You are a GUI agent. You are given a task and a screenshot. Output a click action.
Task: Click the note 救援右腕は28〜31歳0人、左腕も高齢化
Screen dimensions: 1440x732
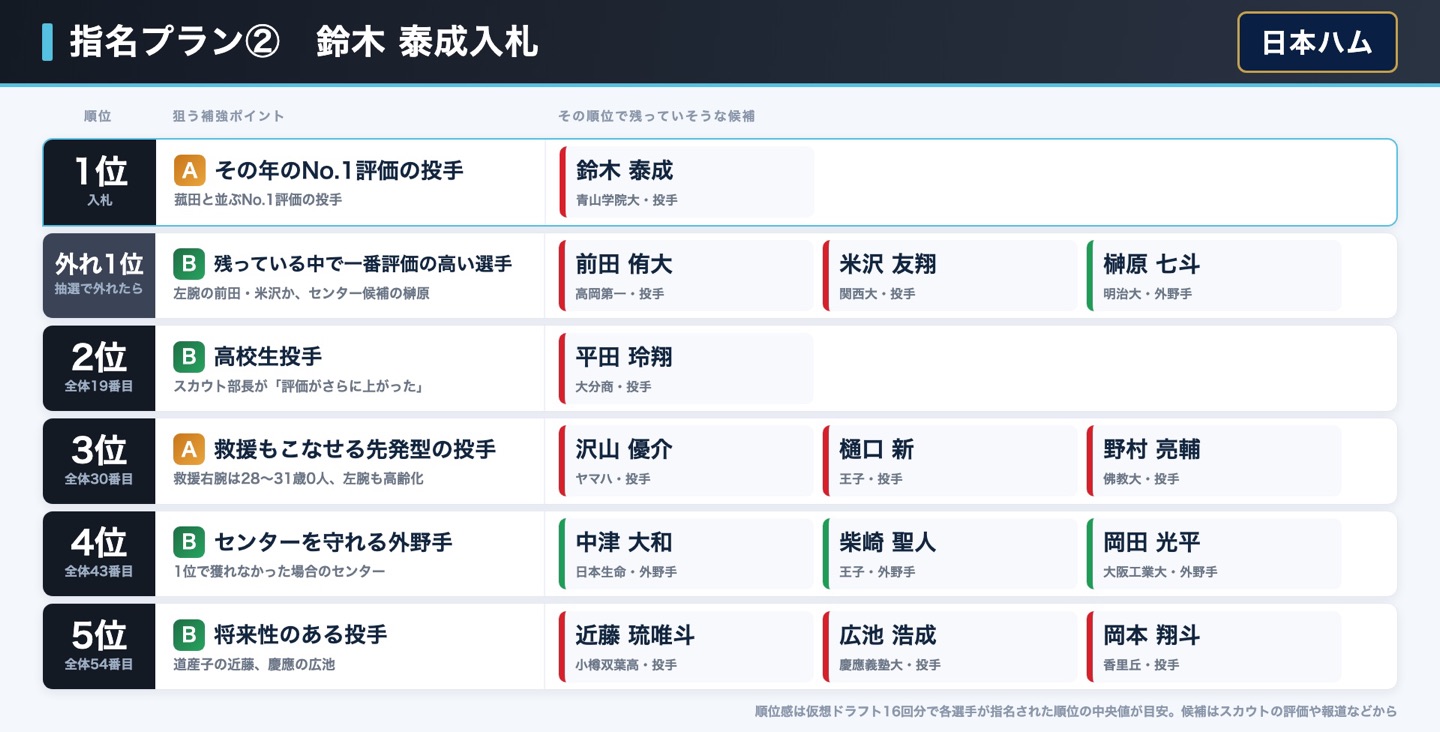(x=299, y=479)
